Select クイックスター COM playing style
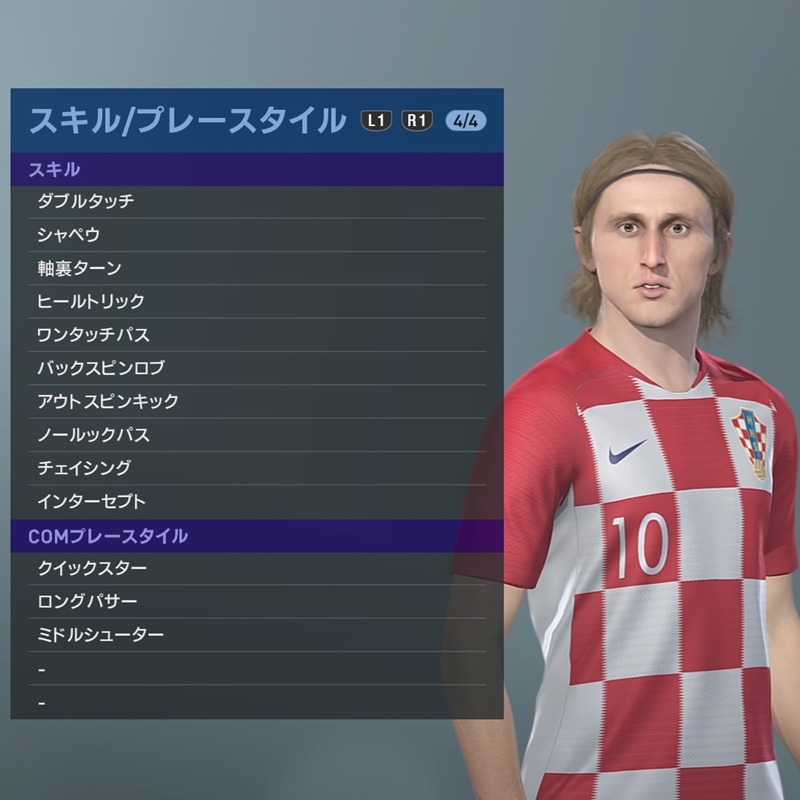Screen dimensions: 800x800 click(257, 568)
